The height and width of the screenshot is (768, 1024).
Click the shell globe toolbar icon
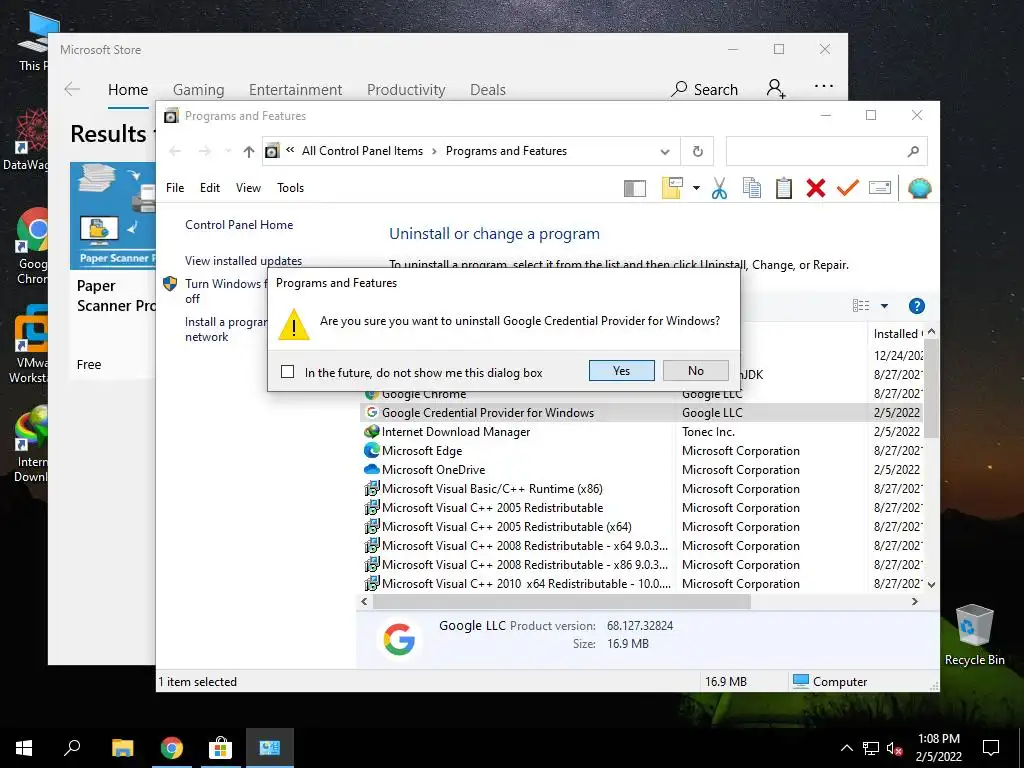[x=920, y=188]
